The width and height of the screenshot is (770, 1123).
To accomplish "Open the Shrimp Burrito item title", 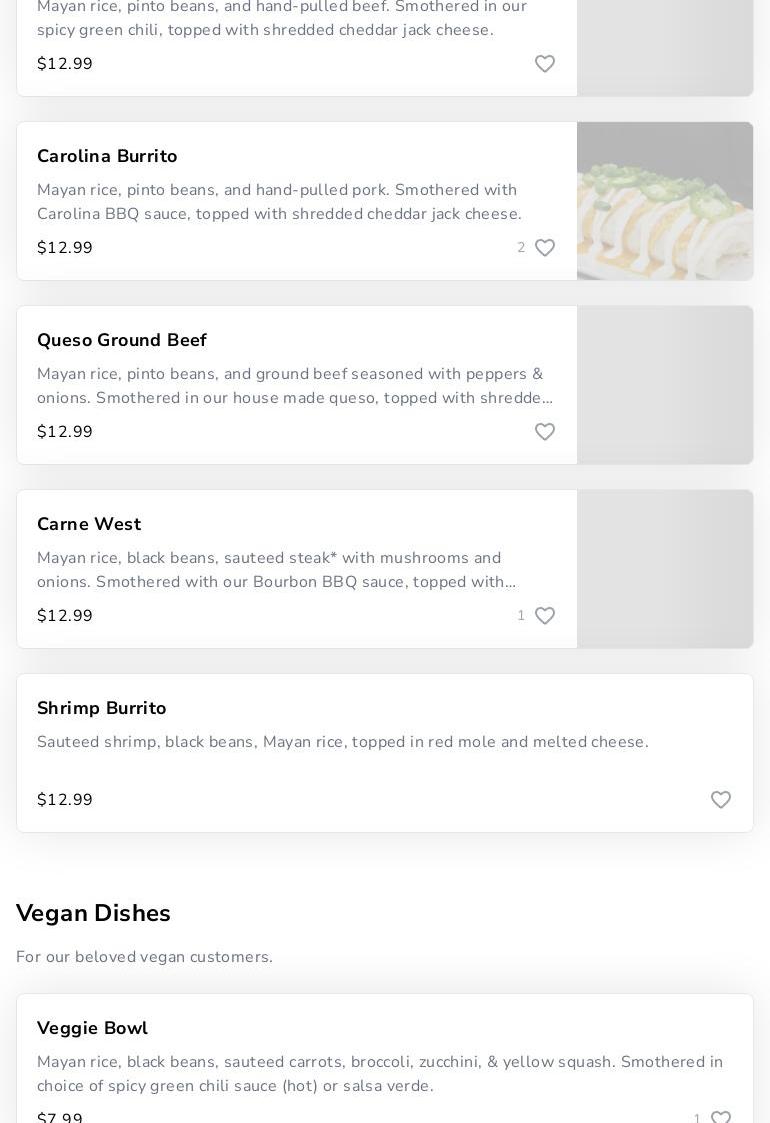I will click(x=102, y=708).
